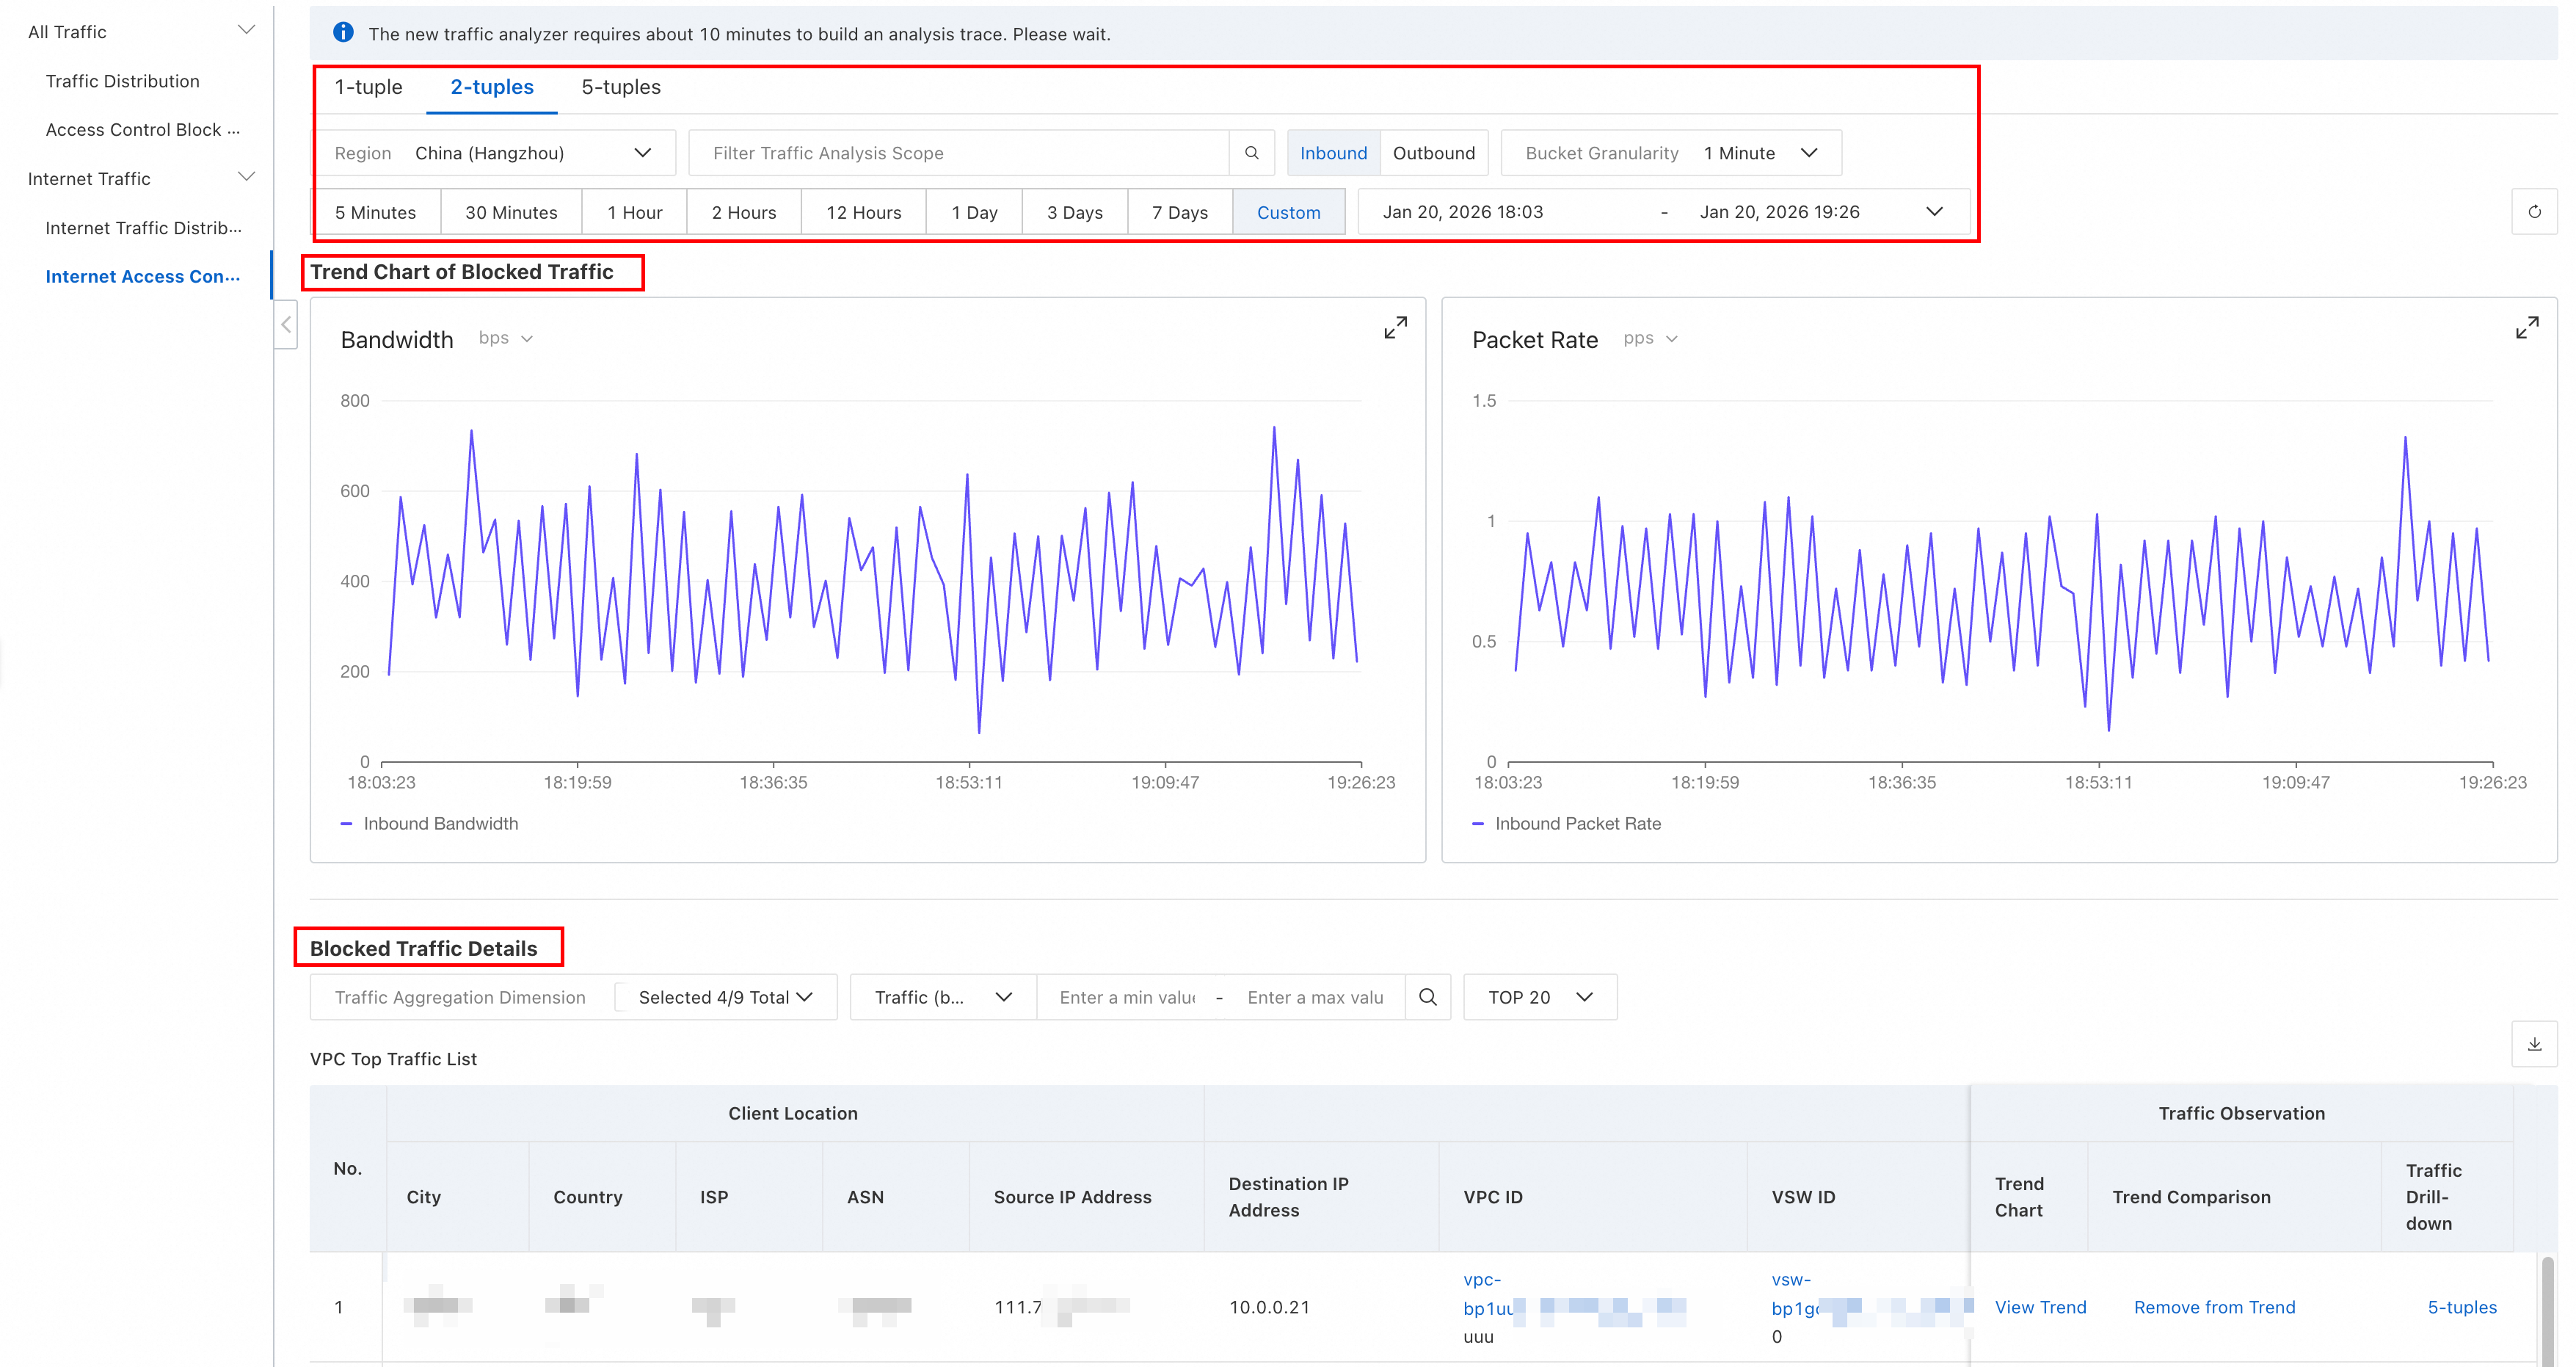This screenshot has width=2576, height=1367.
Task: Open the Bucket Granularity 1 Minute dropdown
Action: [1670, 153]
